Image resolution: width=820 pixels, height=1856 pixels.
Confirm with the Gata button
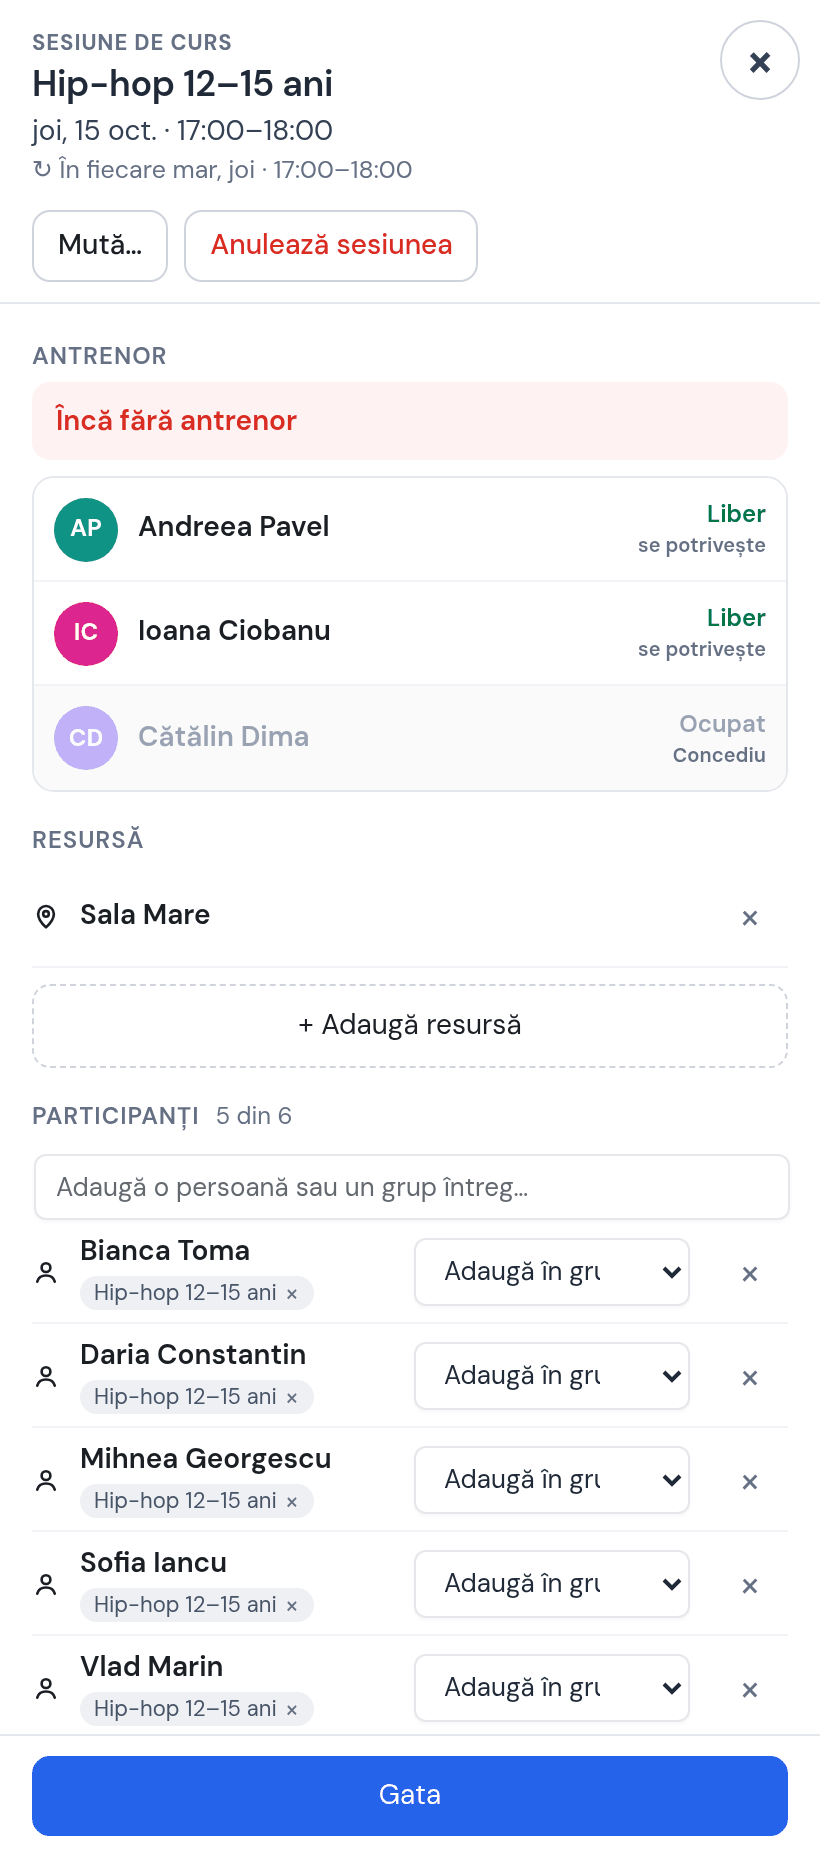coord(410,1795)
